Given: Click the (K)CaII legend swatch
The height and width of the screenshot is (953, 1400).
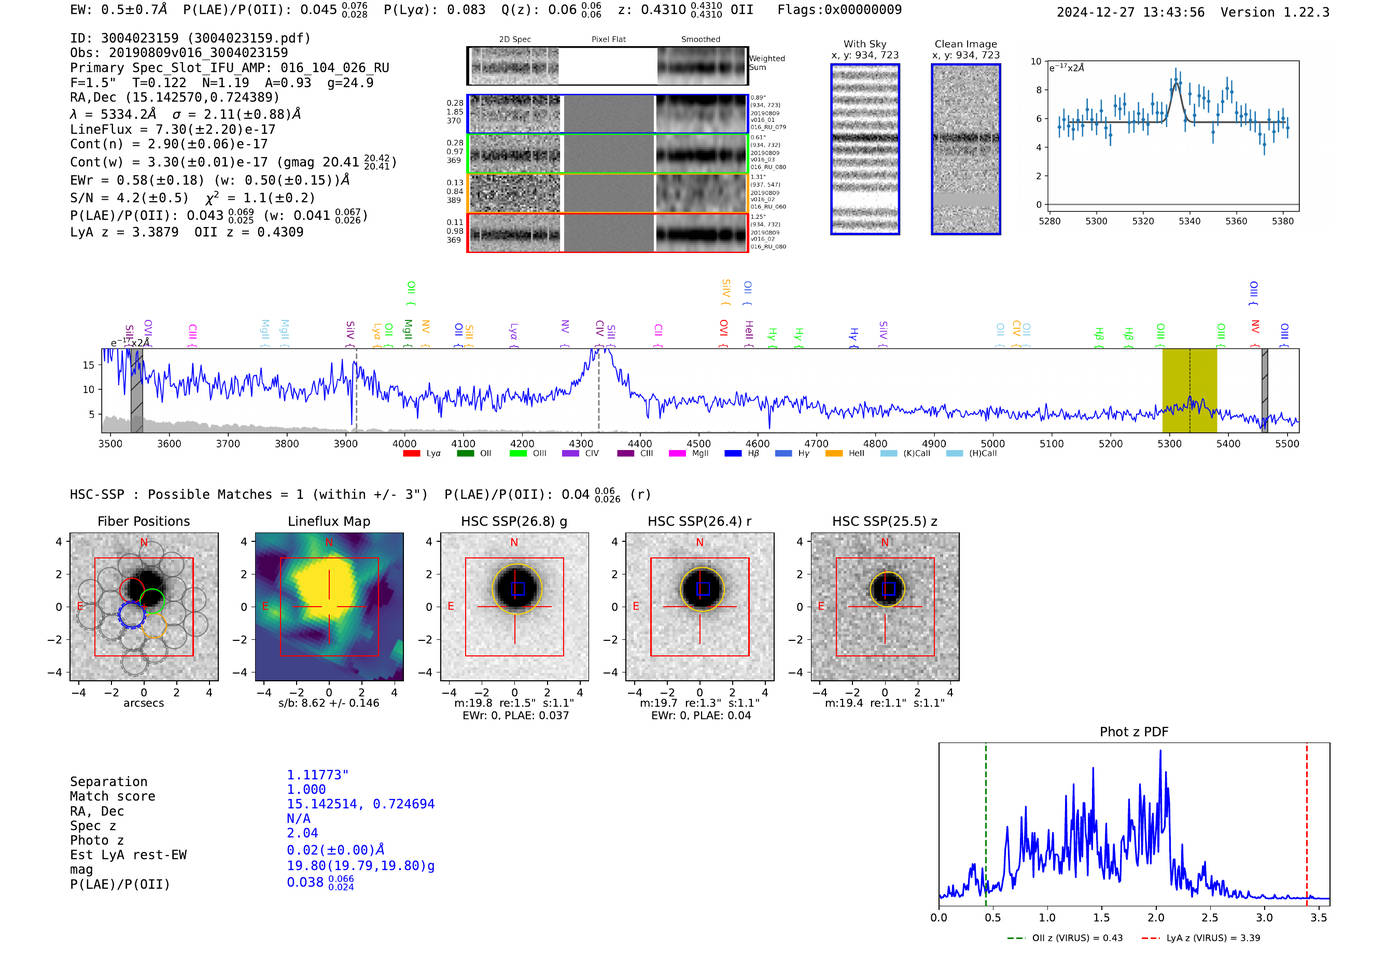Looking at the screenshot, I should pos(888,454).
